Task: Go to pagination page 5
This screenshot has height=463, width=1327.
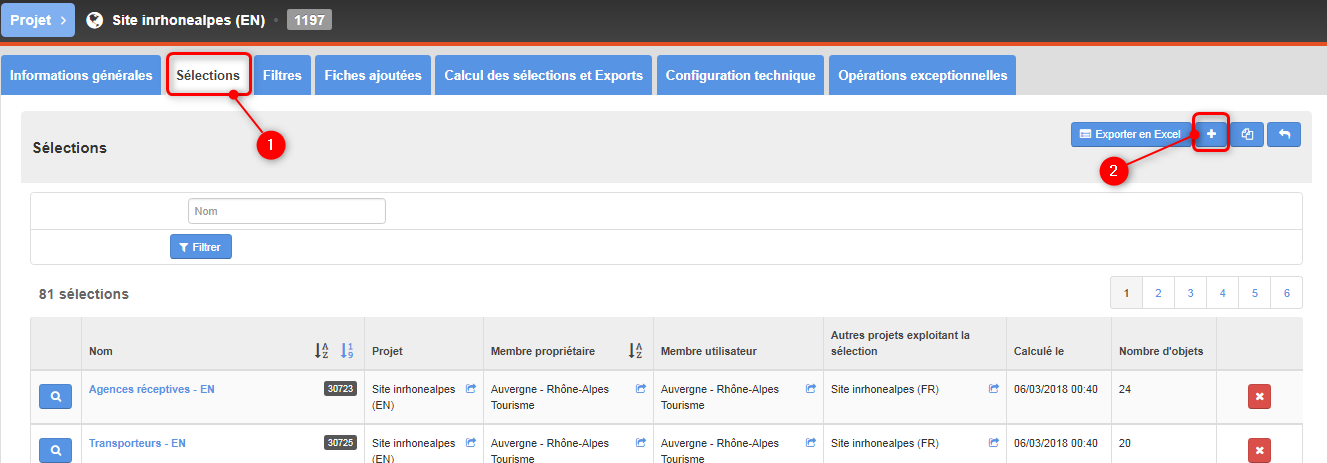Action: point(1254,293)
